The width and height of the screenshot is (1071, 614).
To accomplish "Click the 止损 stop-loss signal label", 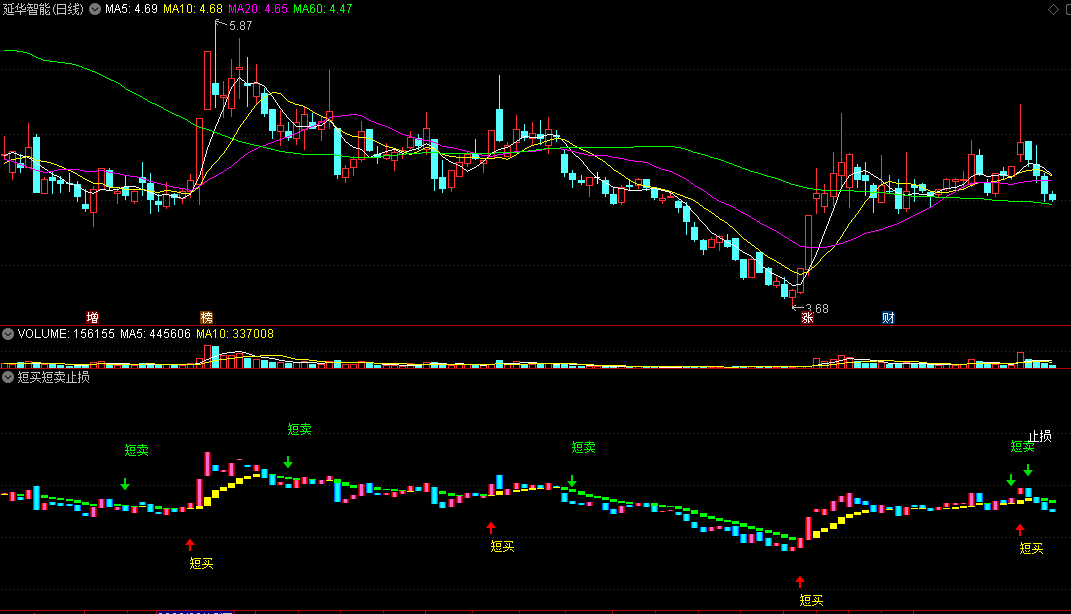I will click(x=1040, y=436).
